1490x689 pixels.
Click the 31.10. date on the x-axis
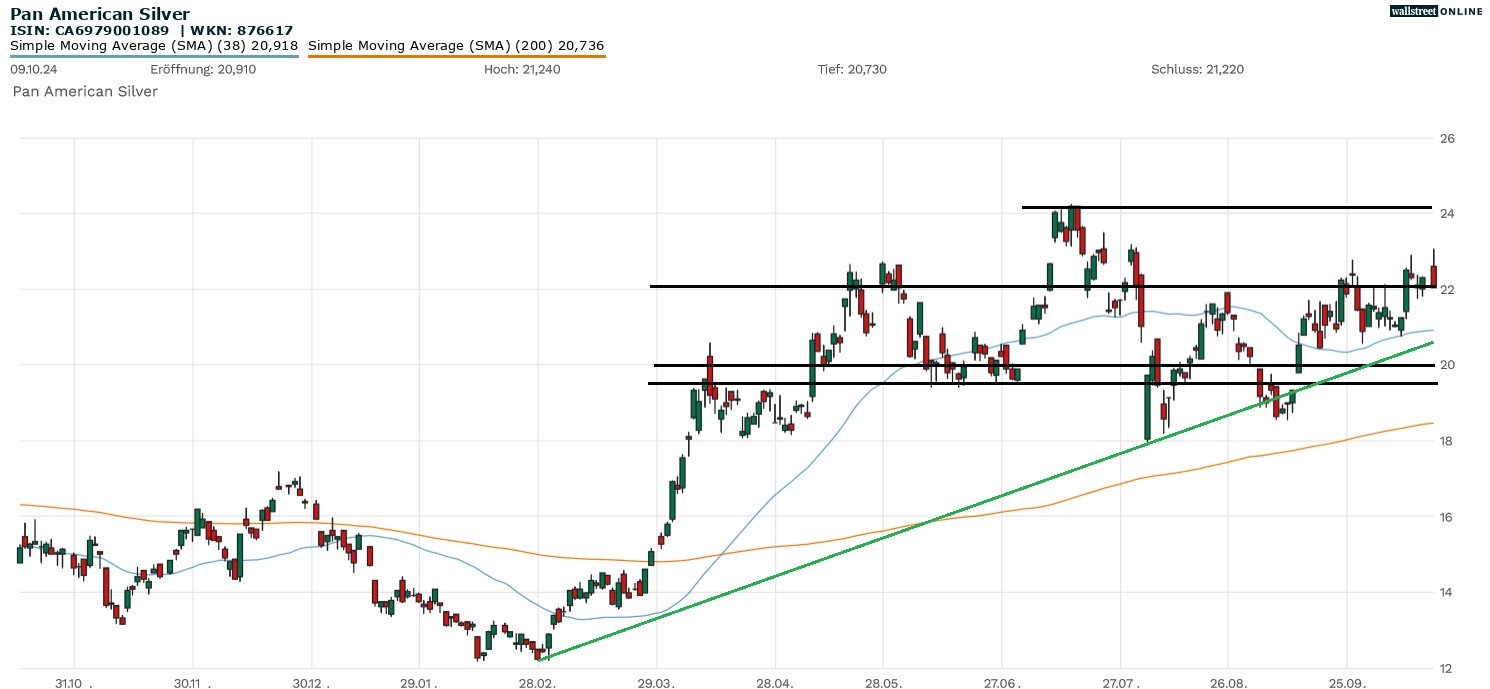[x=73, y=683]
